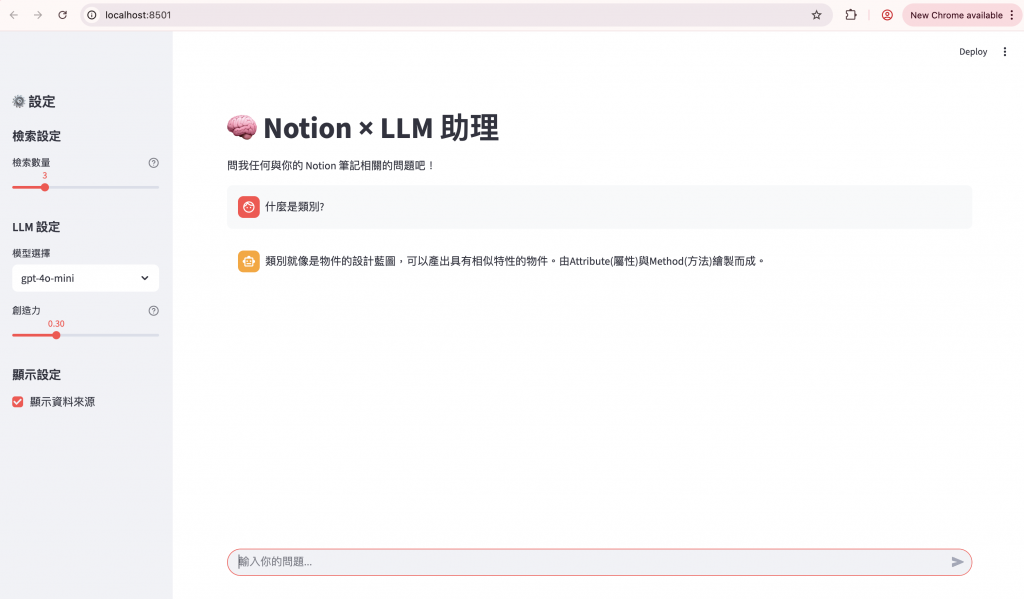Click the Deploy button

[972, 52]
